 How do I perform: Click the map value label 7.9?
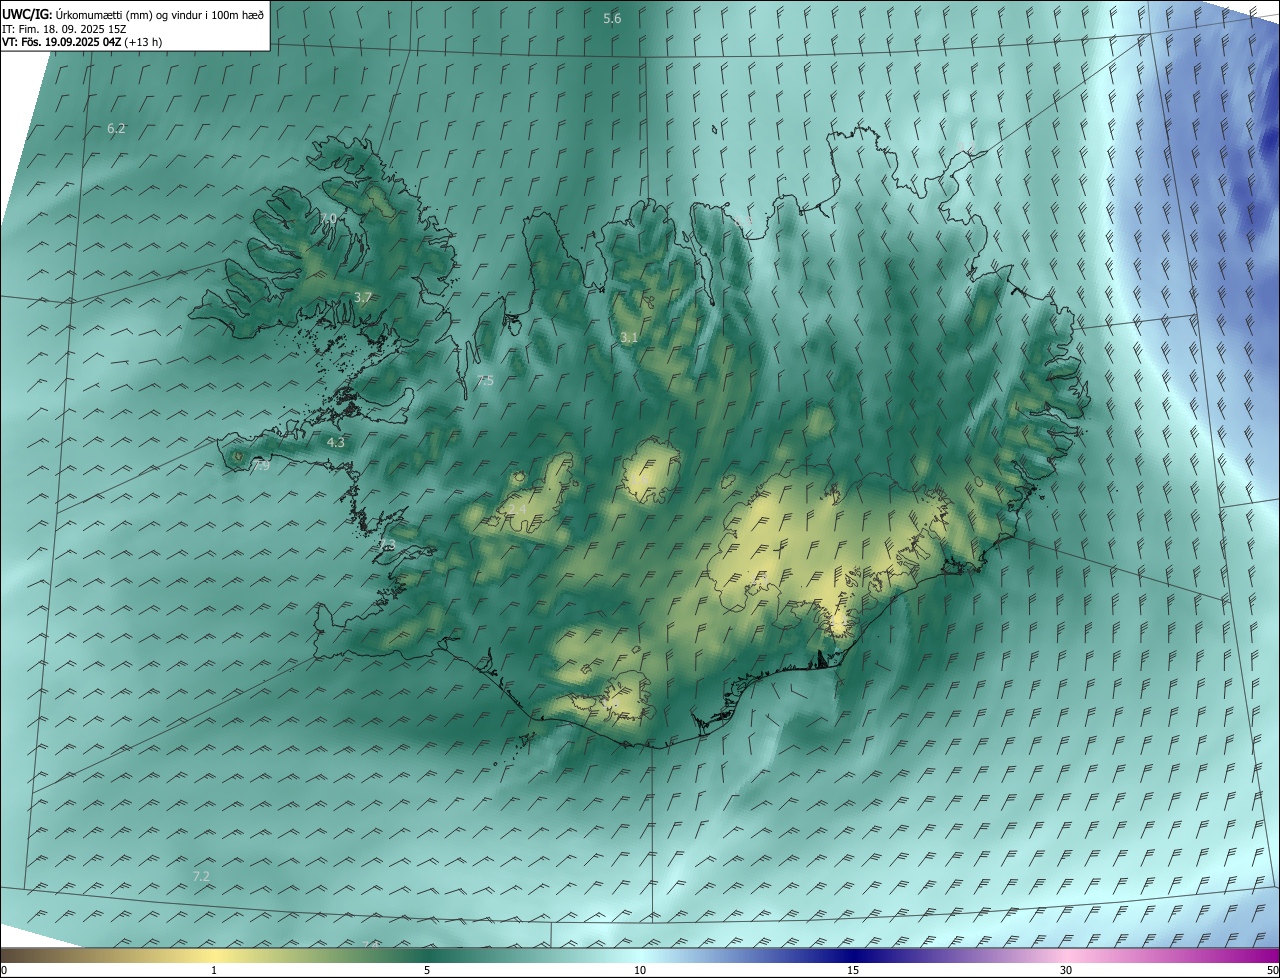pyautogui.click(x=261, y=466)
